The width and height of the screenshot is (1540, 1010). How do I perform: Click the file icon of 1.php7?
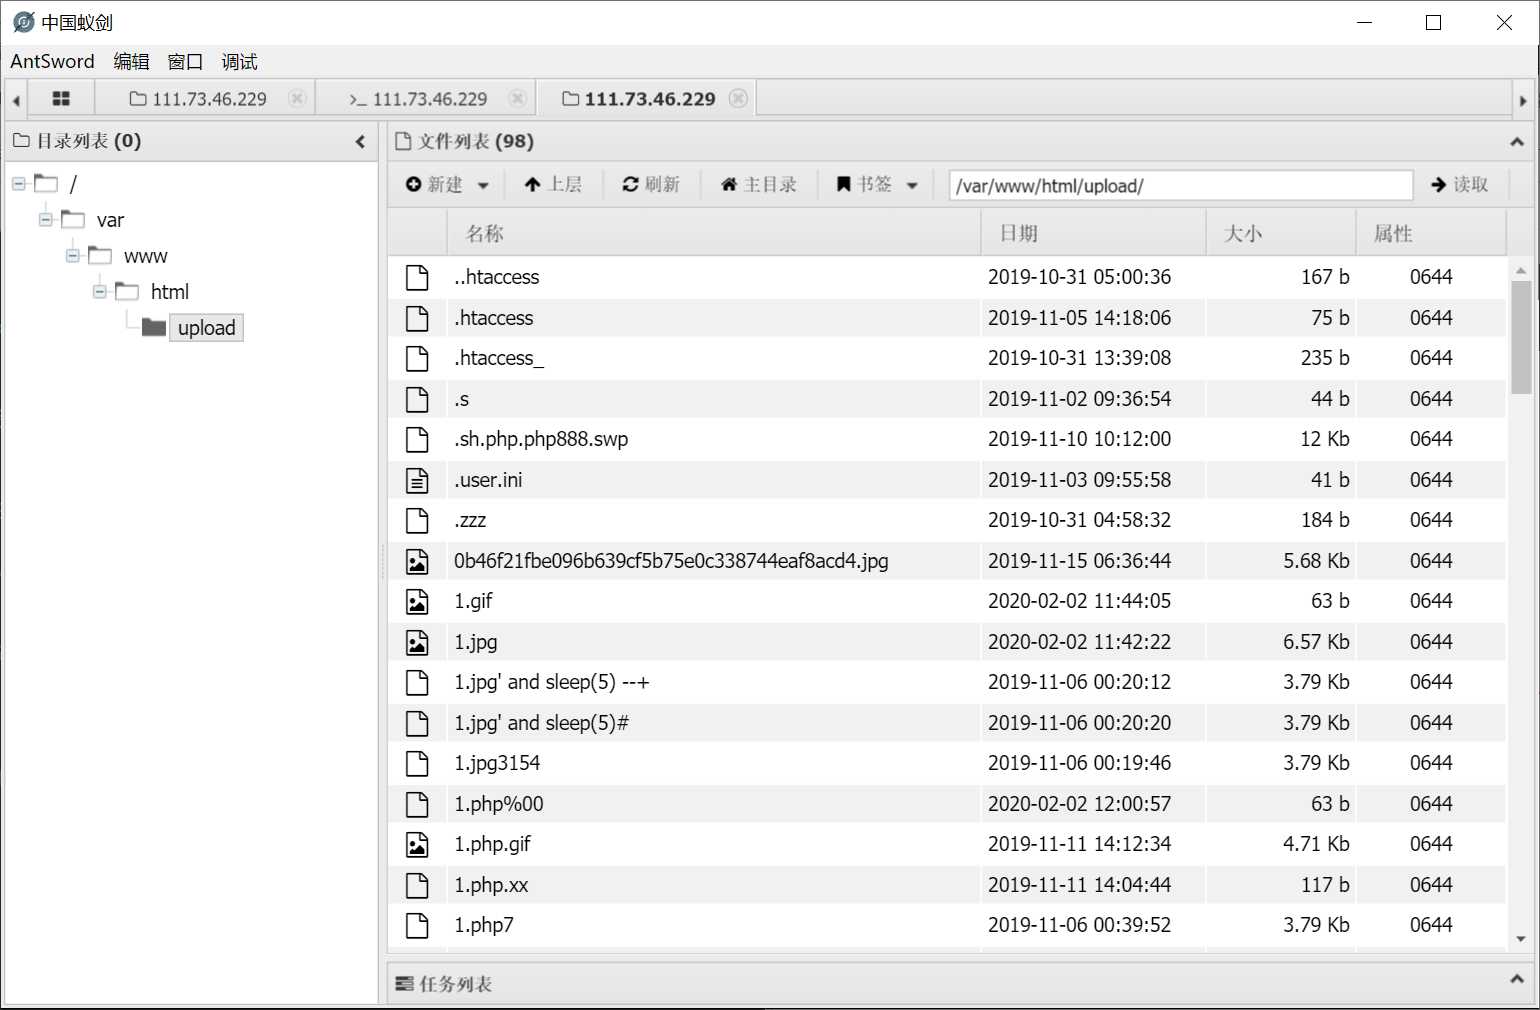click(417, 925)
